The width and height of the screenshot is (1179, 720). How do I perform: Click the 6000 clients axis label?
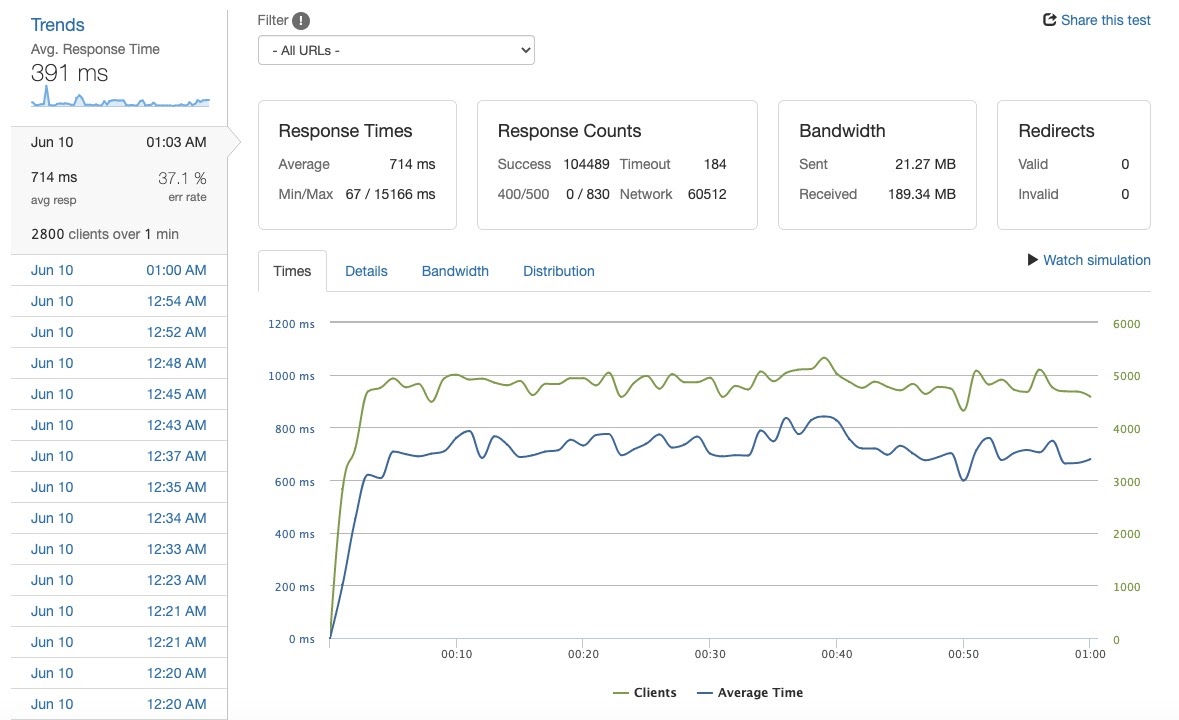point(1126,324)
